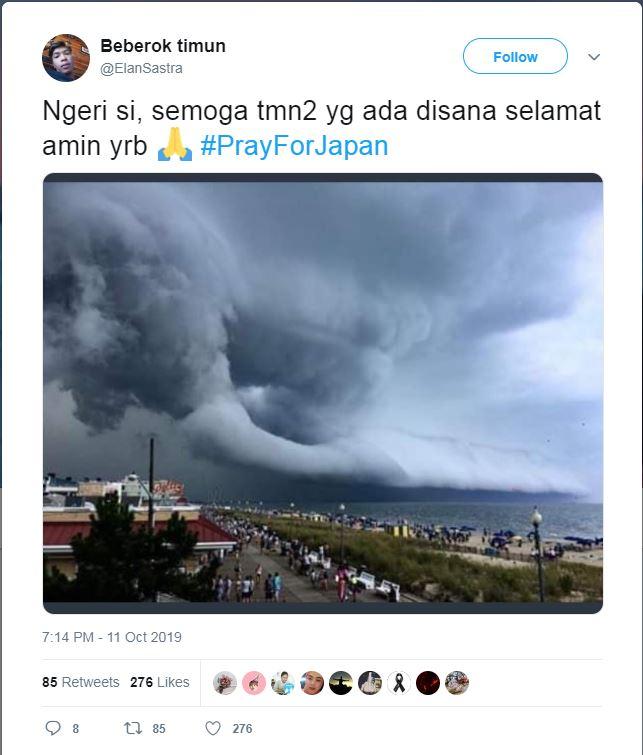
Task: Open the dark red liker avatar
Action: pyautogui.click(x=428, y=683)
